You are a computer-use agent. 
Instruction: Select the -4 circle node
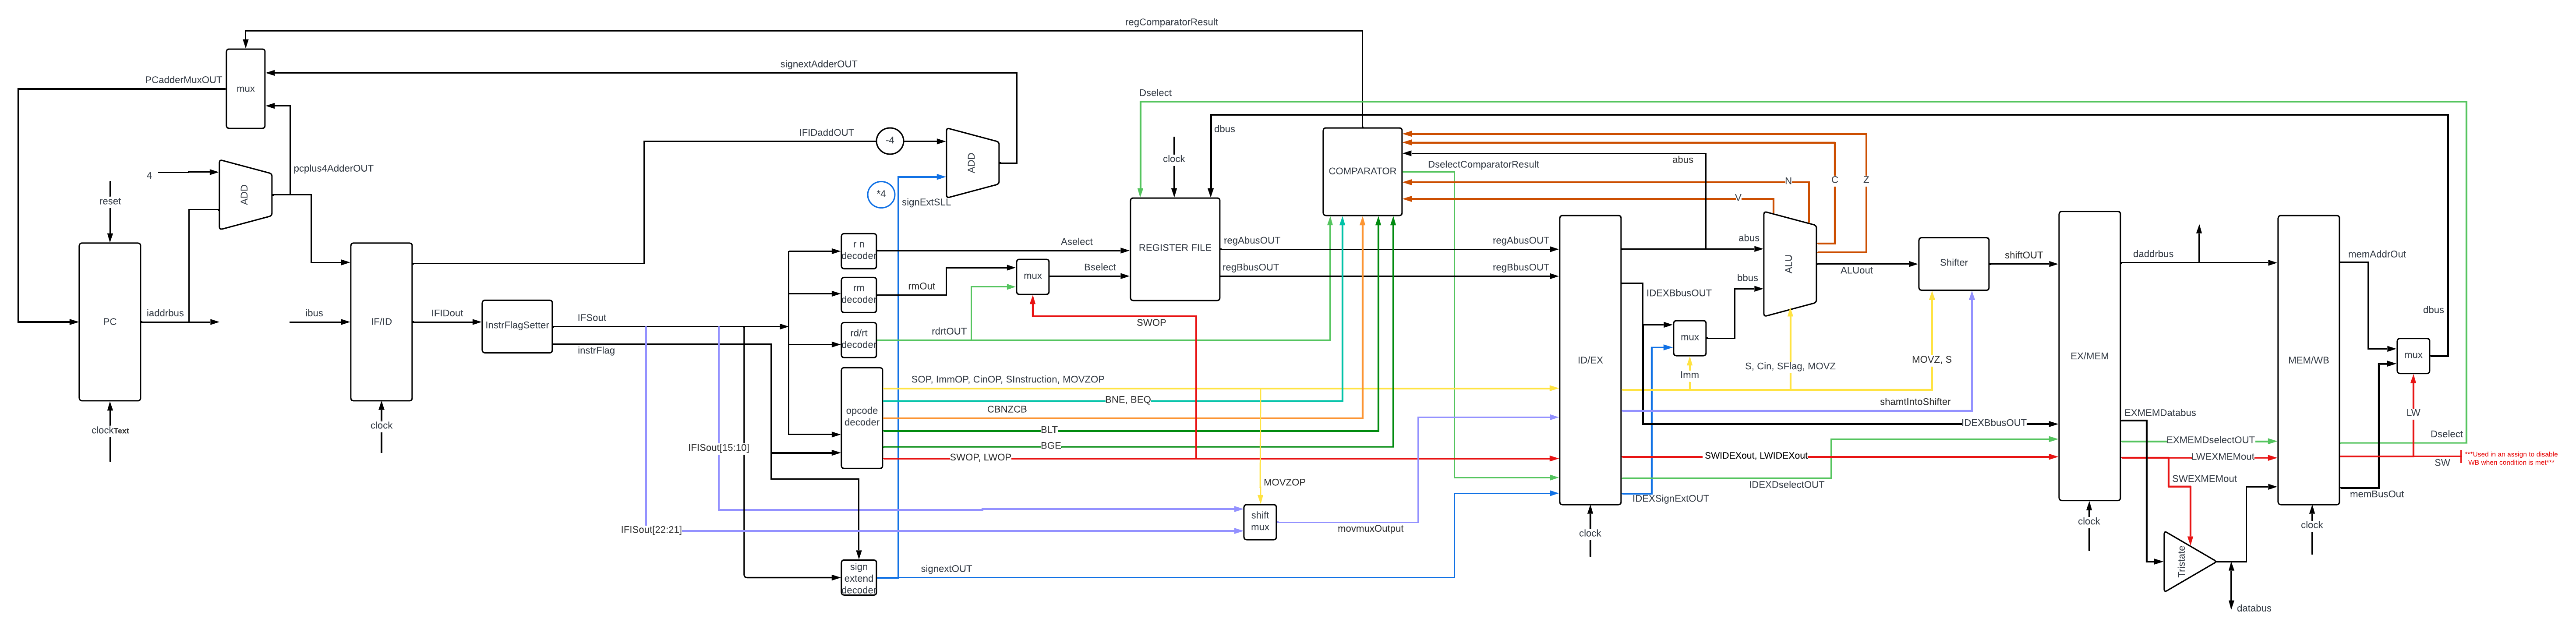pyautogui.click(x=890, y=141)
